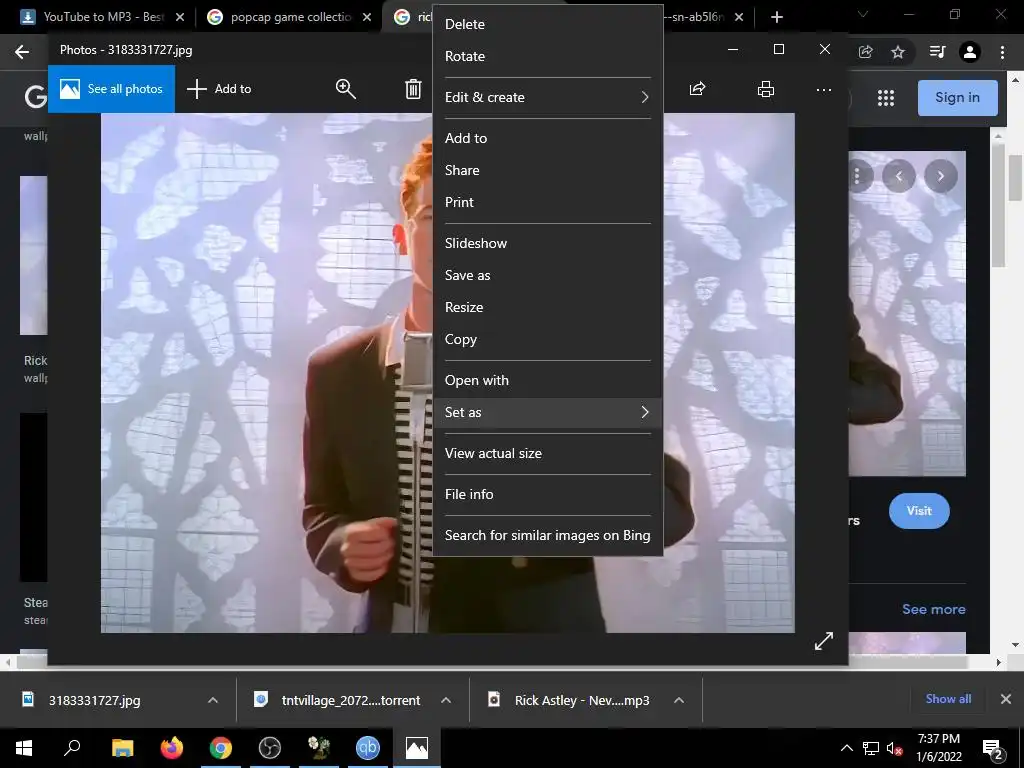Image resolution: width=1024 pixels, height=768 pixels.
Task: Click the Visit button in image preview
Action: pyautogui.click(x=919, y=511)
